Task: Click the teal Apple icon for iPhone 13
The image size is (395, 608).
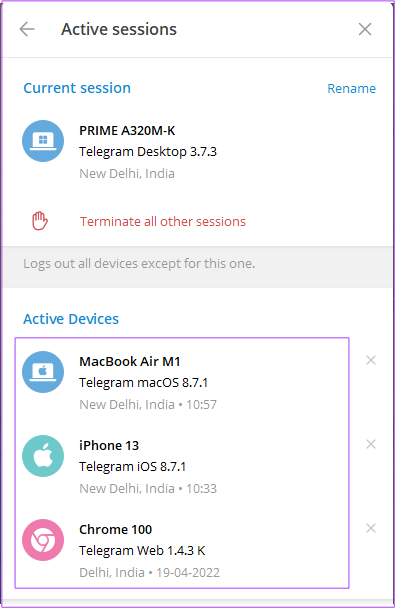Action: tap(43, 456)
